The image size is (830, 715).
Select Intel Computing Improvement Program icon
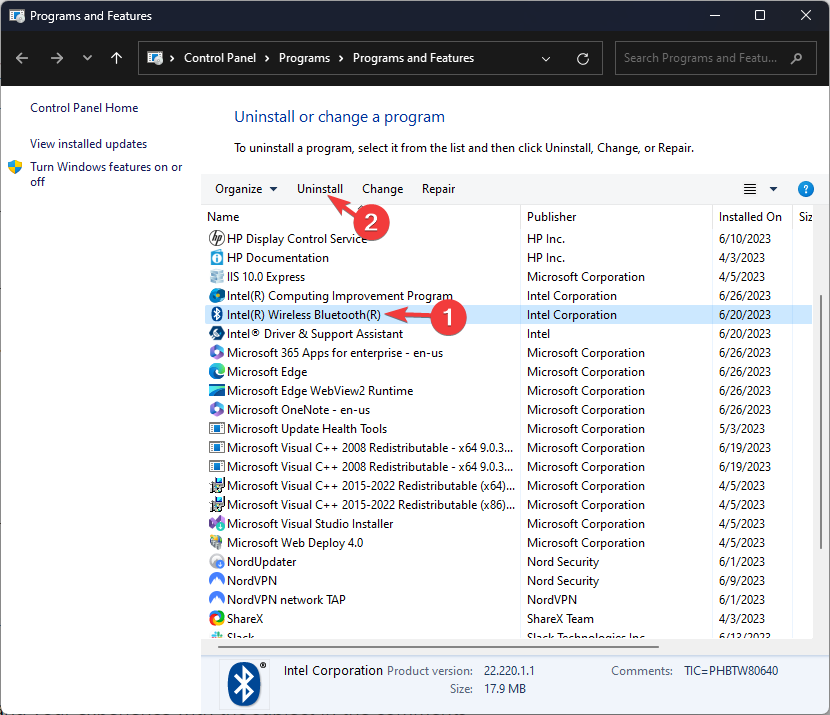(216, 295)
